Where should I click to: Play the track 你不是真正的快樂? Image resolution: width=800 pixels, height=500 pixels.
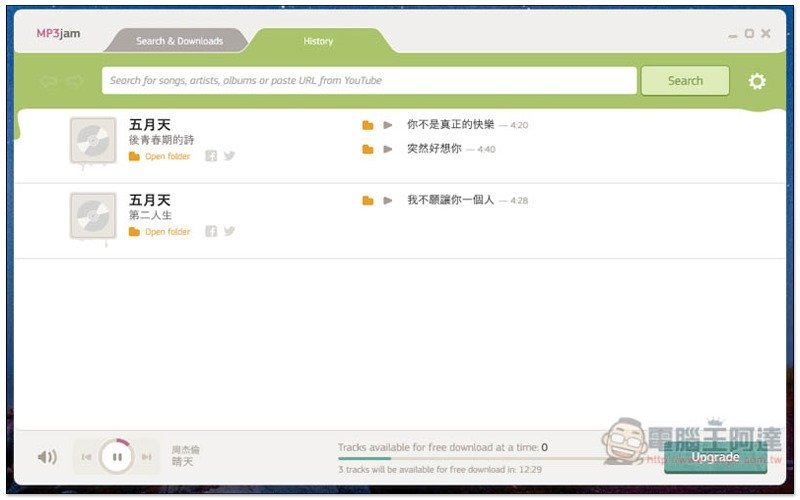pyautogui.click(x=388, y=125)
